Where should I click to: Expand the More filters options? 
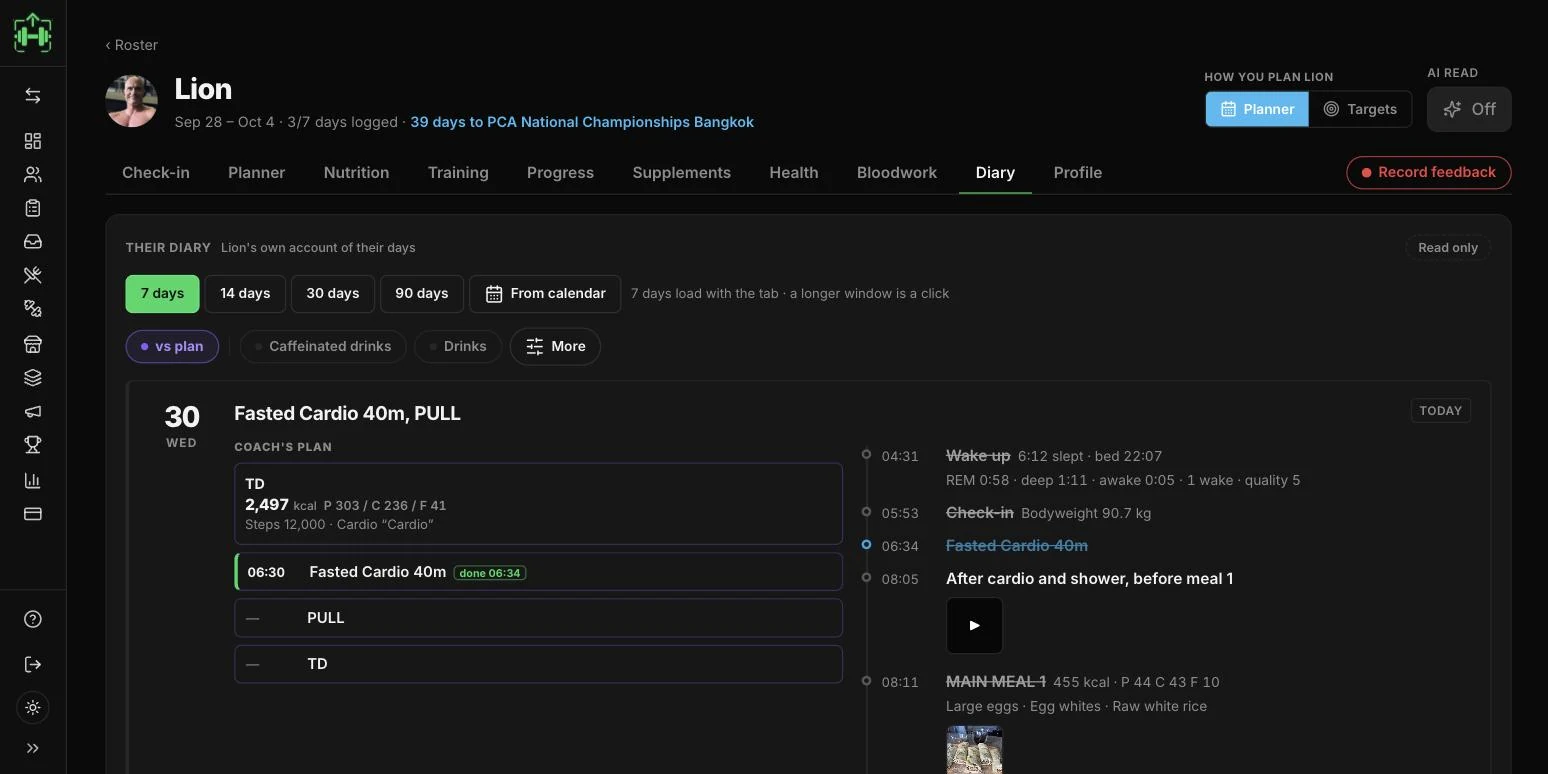click(x=555, y=346)
